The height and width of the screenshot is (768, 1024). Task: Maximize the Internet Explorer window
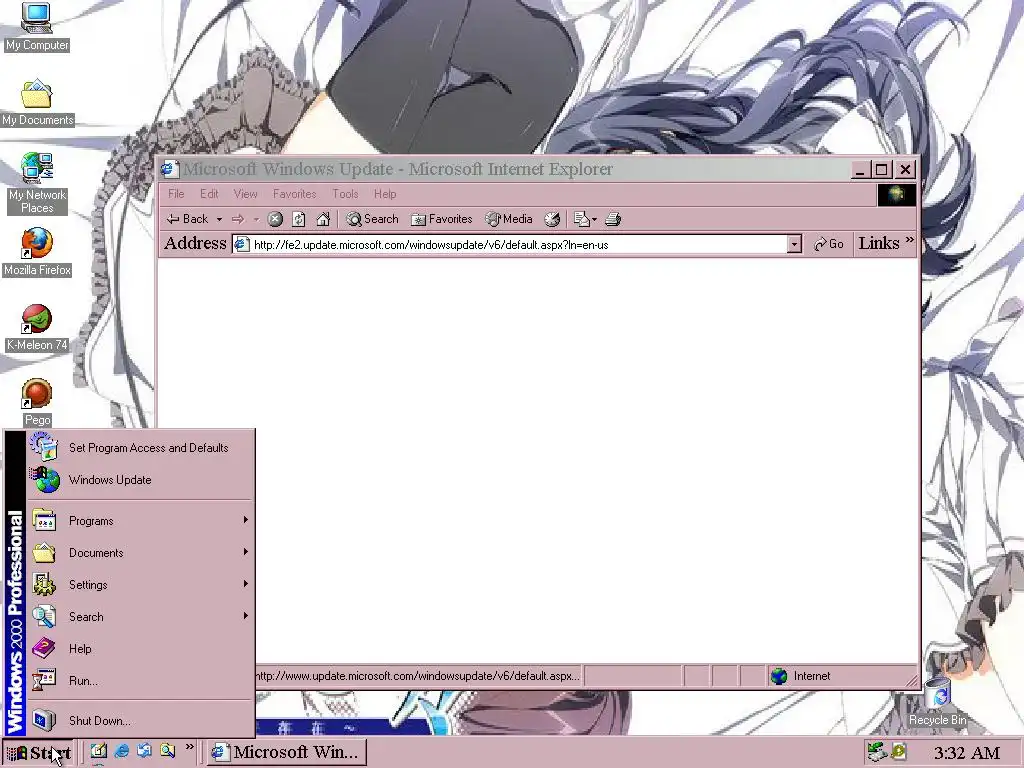click(882, 170)
